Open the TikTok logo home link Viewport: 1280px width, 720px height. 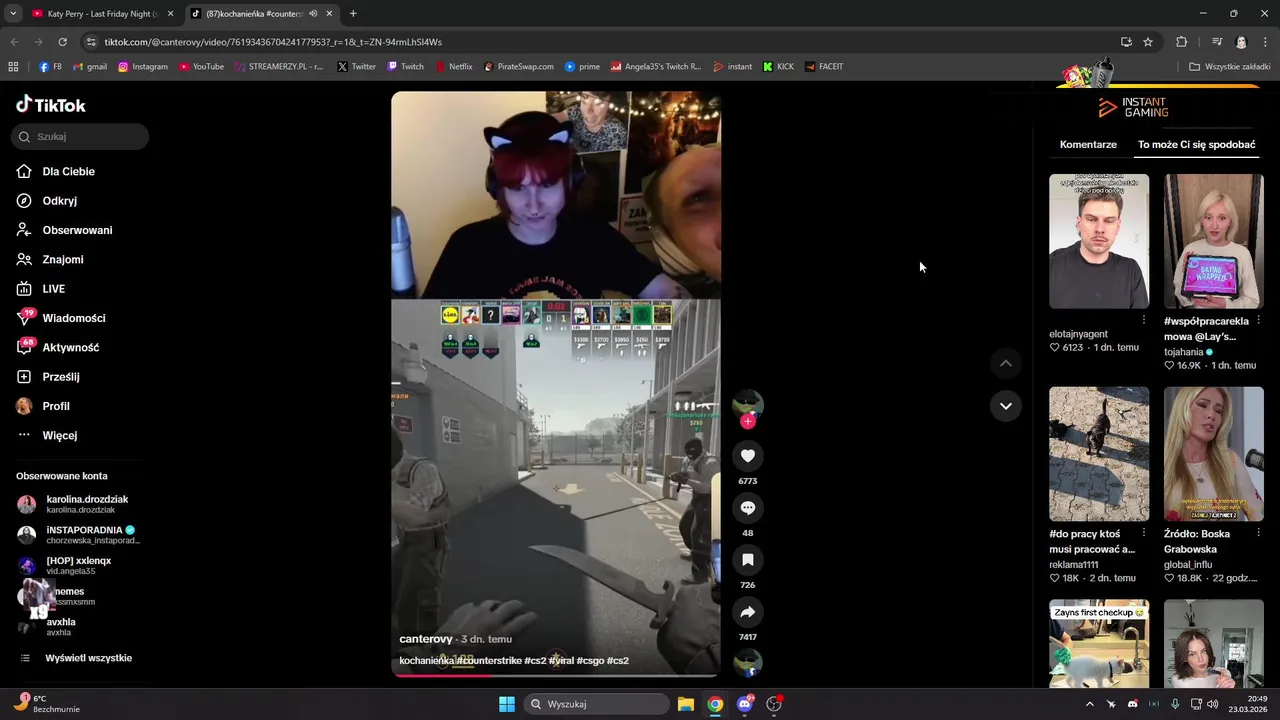(x=51, y=105)
